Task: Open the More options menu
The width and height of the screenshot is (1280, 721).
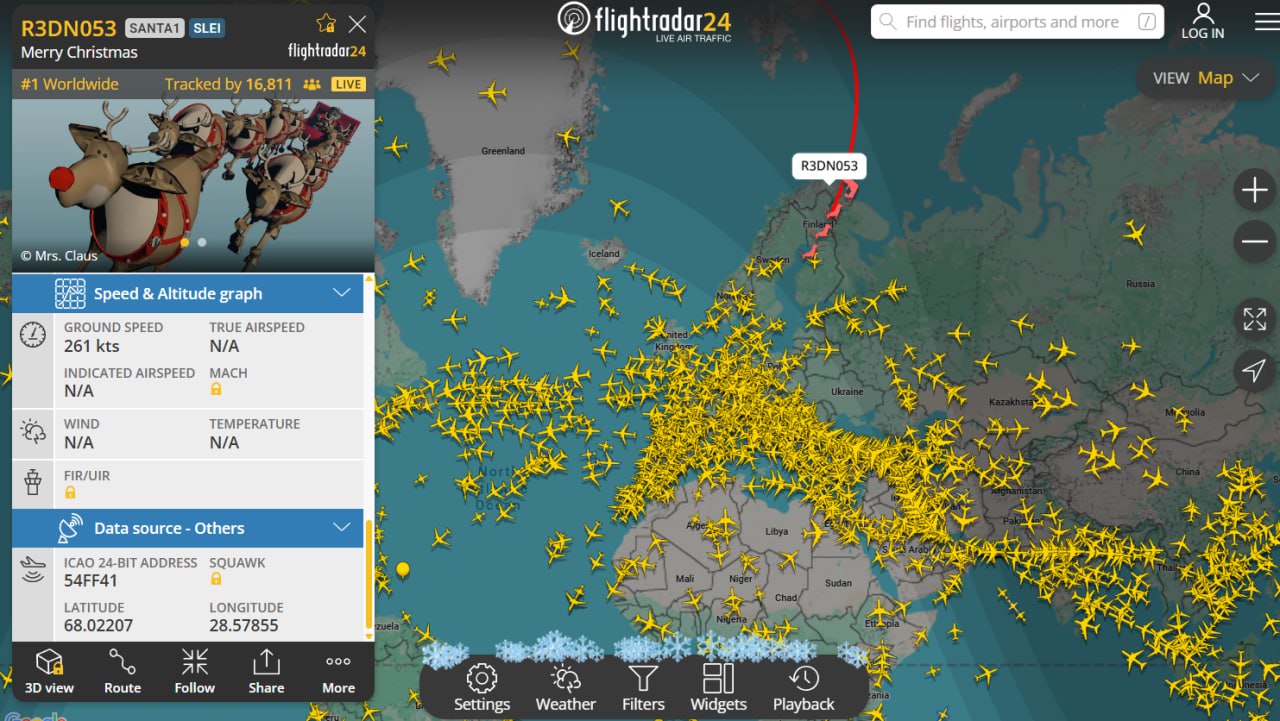Action: 338,671
